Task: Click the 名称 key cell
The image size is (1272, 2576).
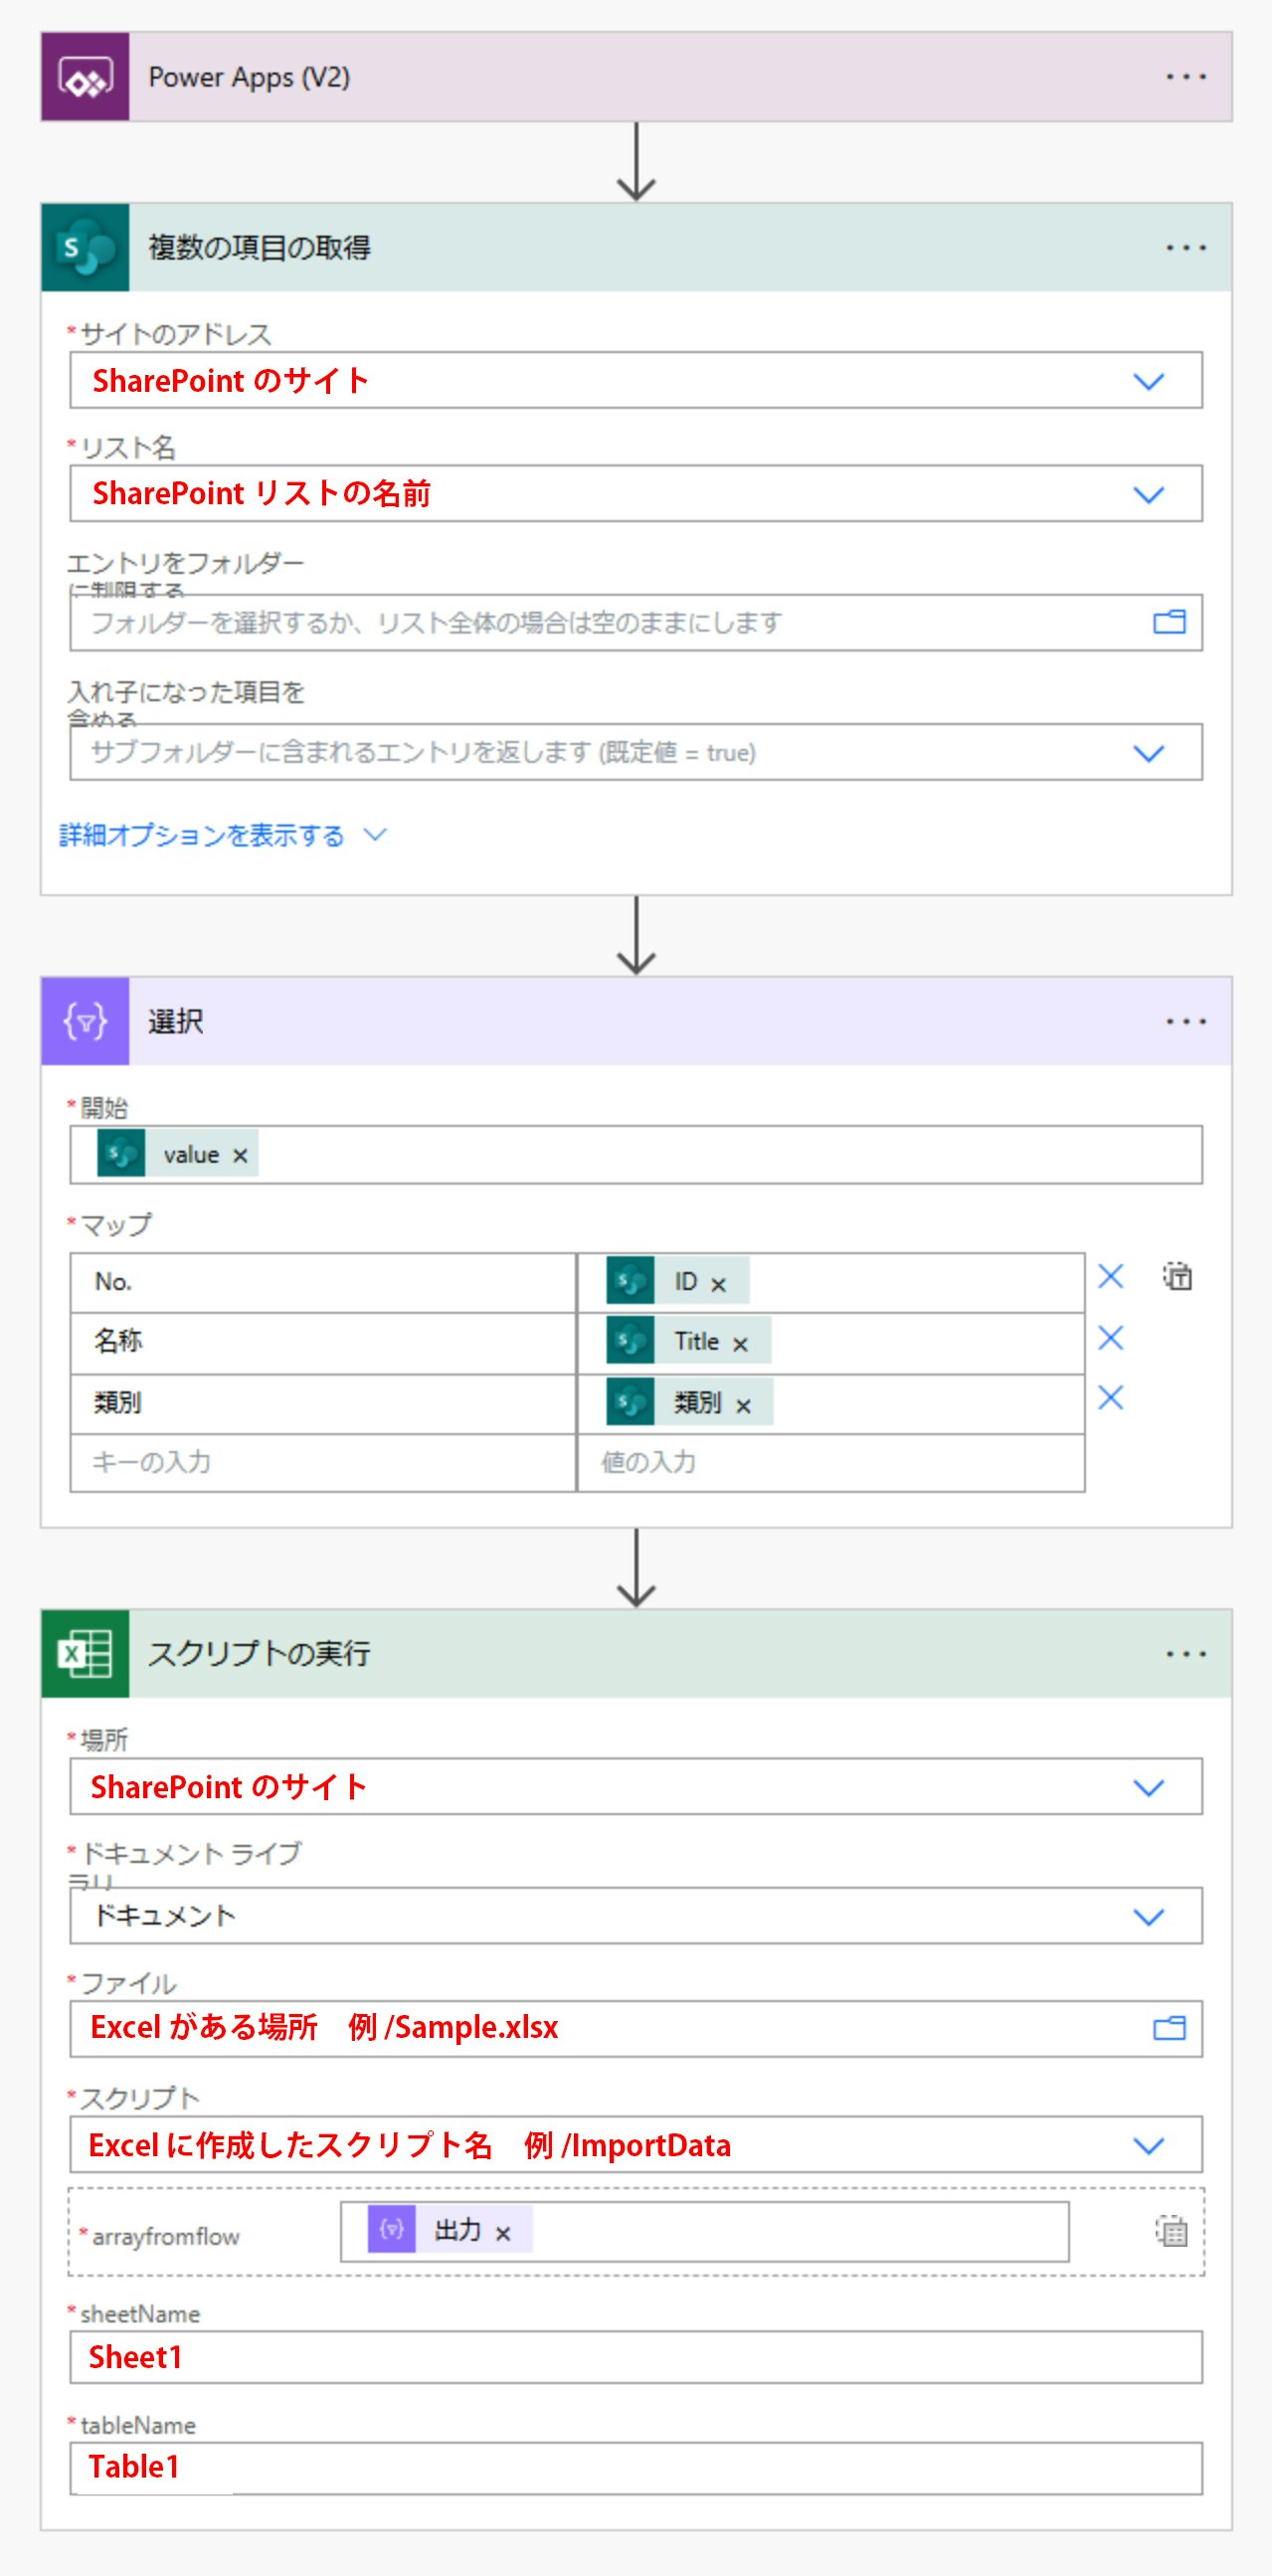Action: click(x=323, y=1342)
